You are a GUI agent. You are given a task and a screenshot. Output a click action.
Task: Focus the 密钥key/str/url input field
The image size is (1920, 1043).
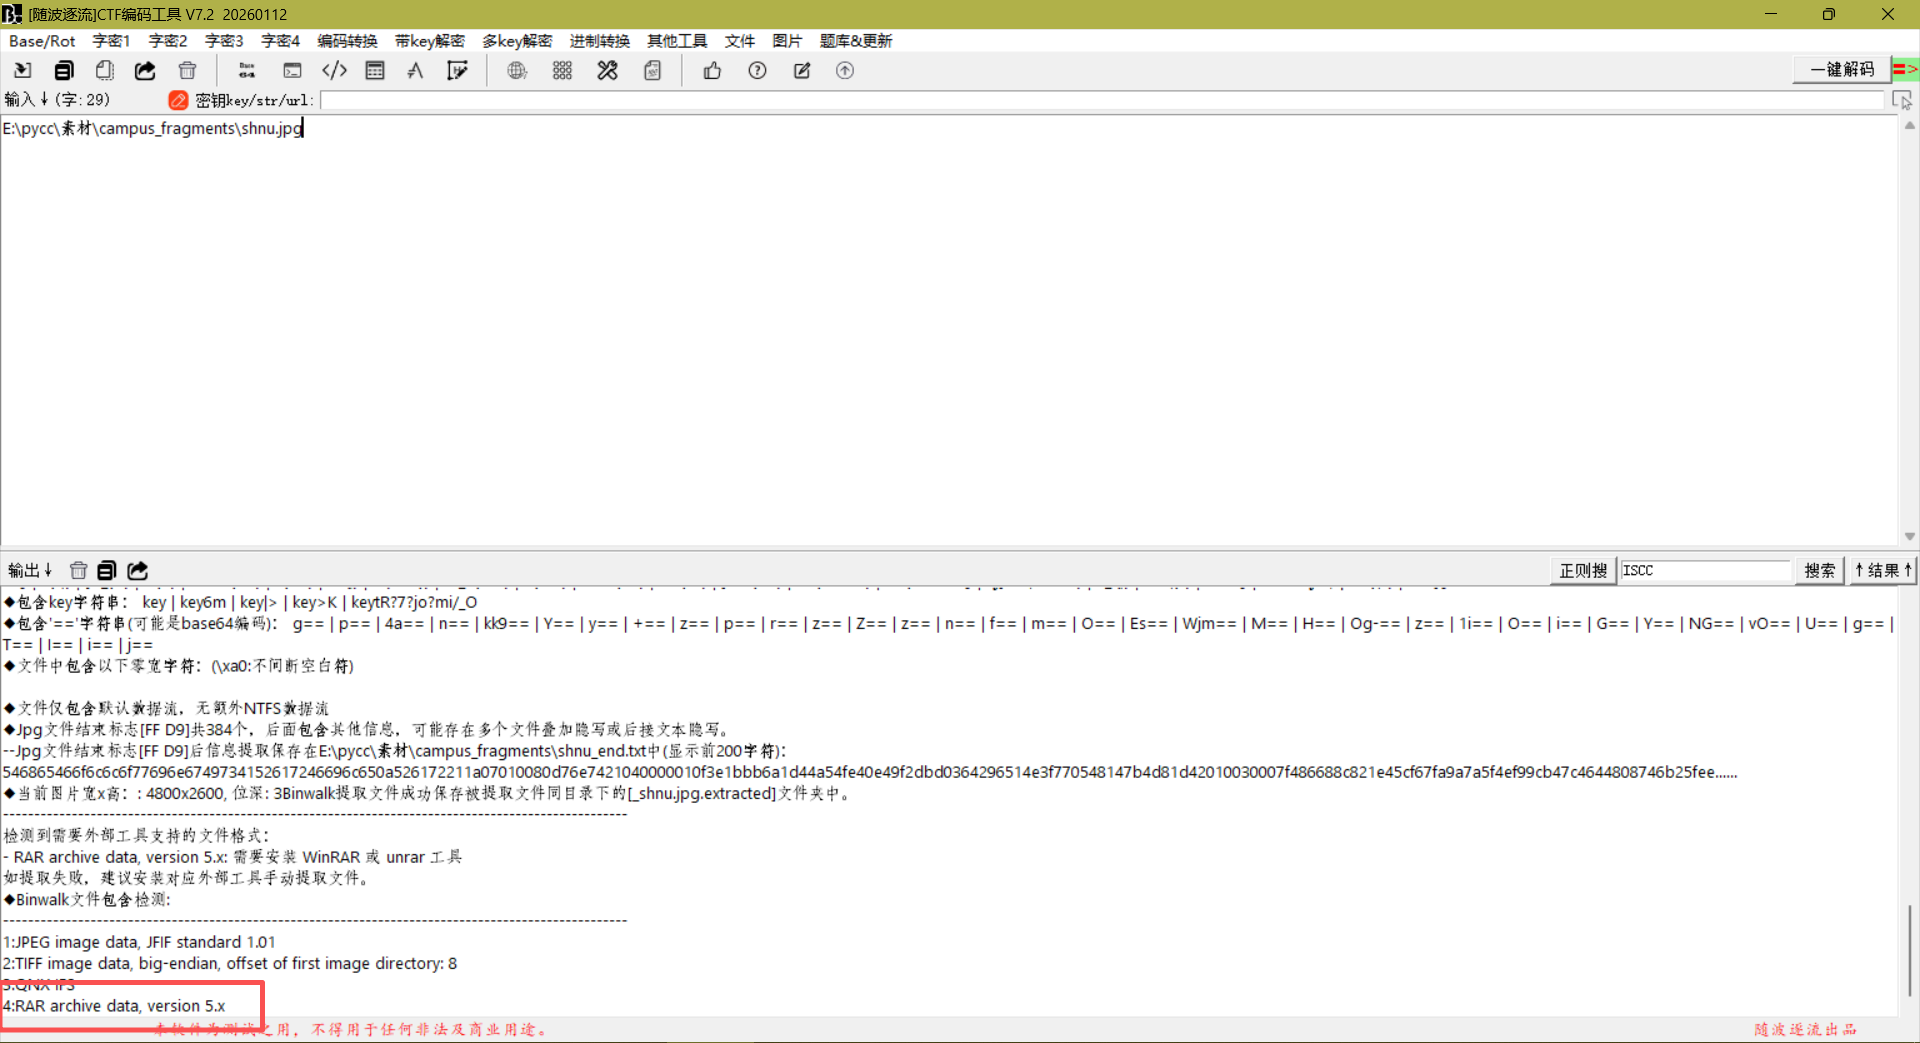tap(1103, 100)
